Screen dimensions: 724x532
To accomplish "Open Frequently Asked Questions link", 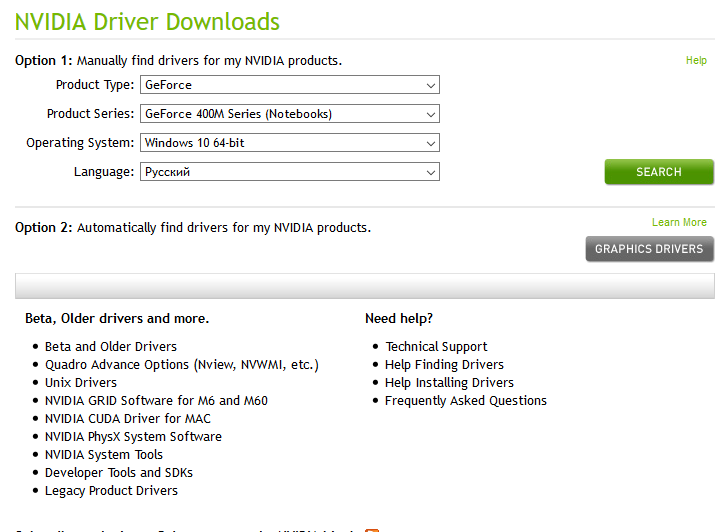I will point(466,401).
